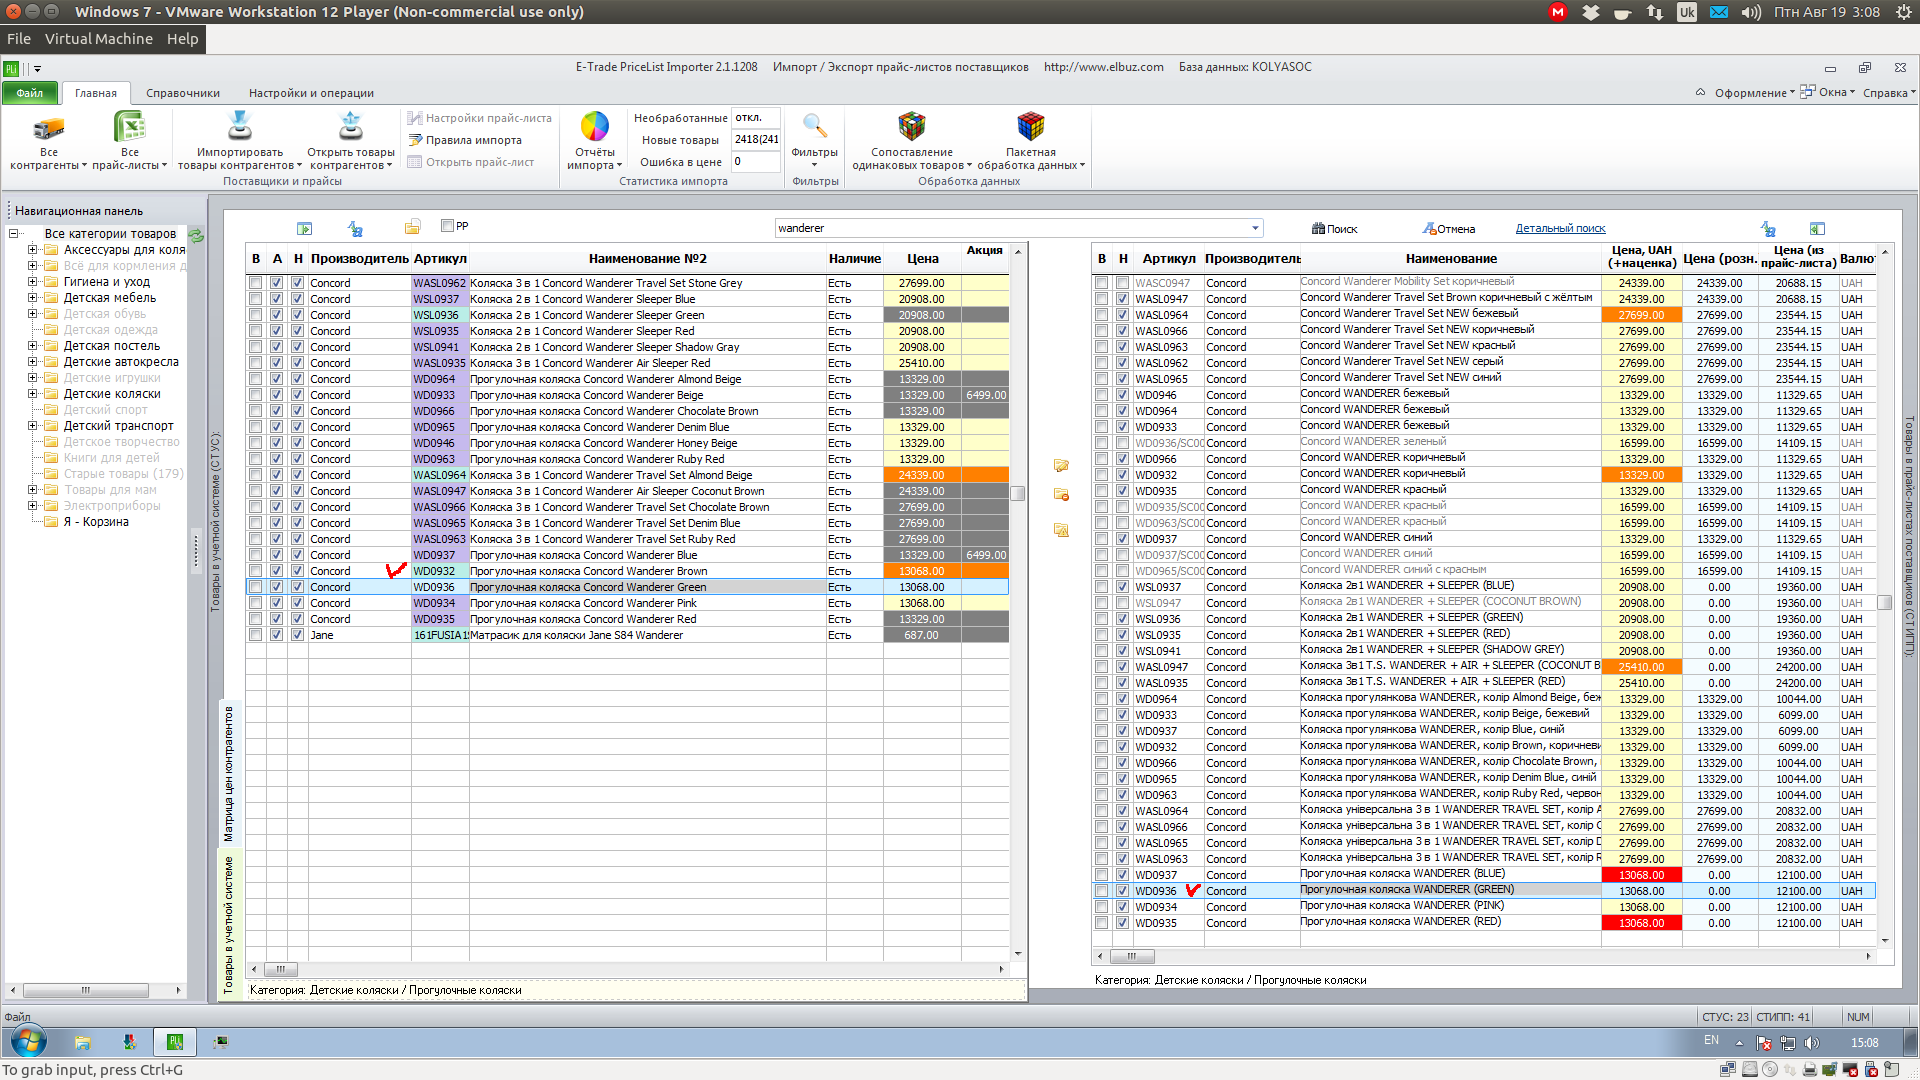Switch to 'Справочники' ribbon tab
This screenshot has width=1920, height=1080.
[x=183, y=93]
